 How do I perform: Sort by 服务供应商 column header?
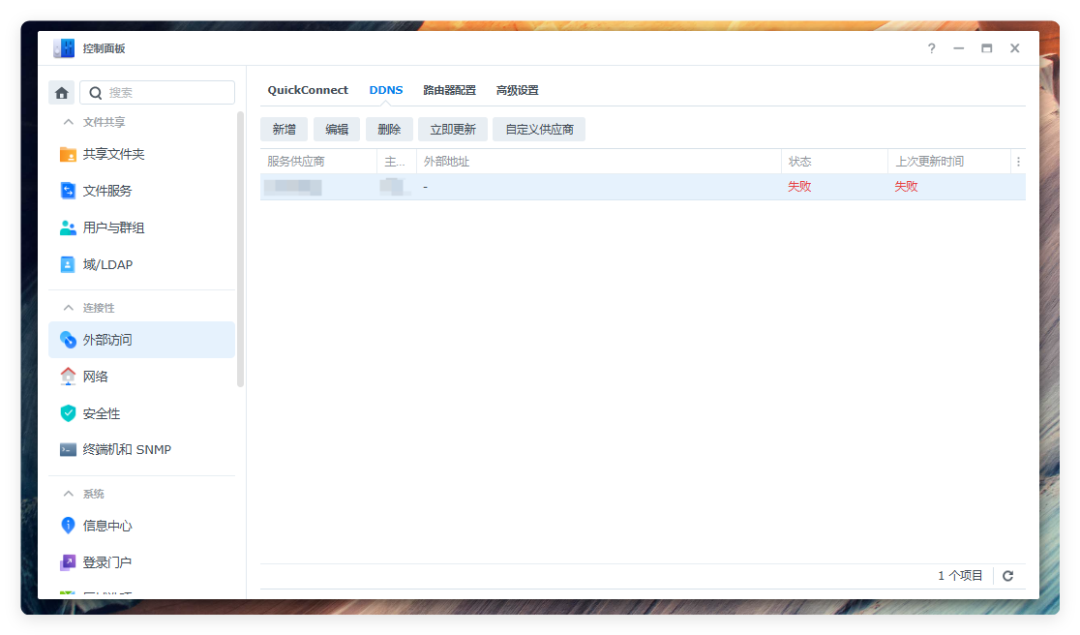[318, 162]
